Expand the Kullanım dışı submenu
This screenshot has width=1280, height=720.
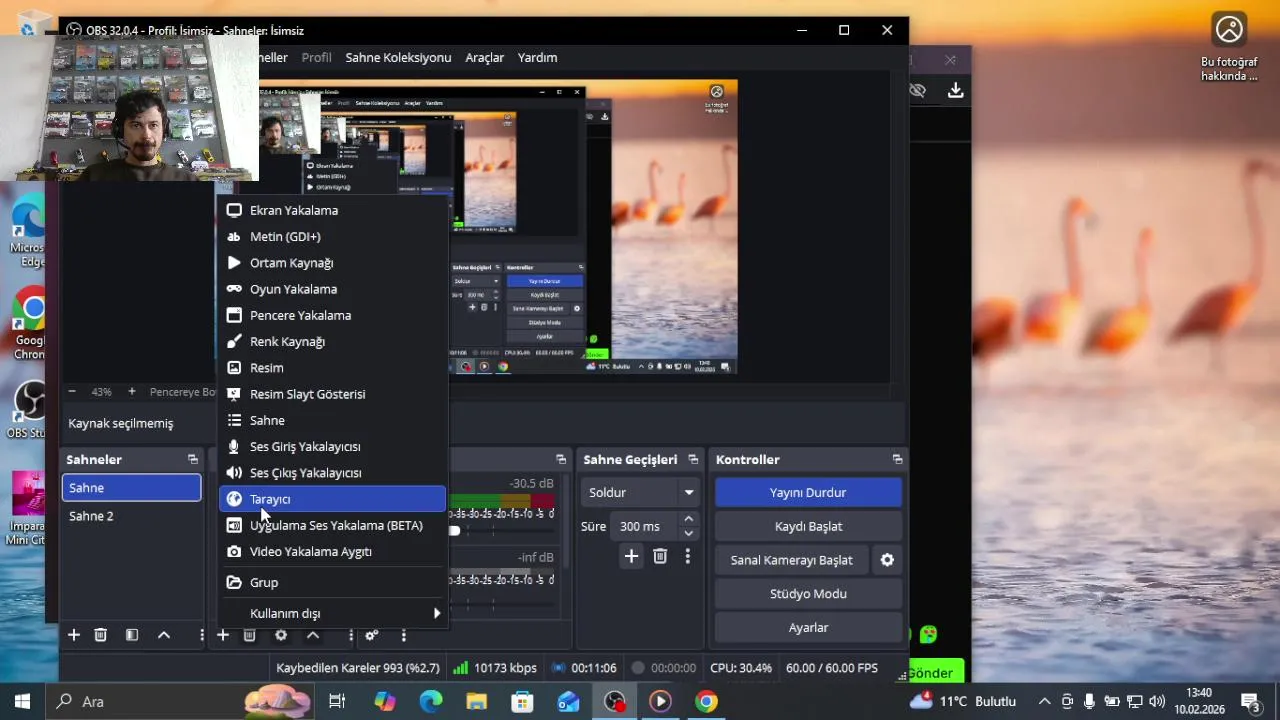(333, 613)
